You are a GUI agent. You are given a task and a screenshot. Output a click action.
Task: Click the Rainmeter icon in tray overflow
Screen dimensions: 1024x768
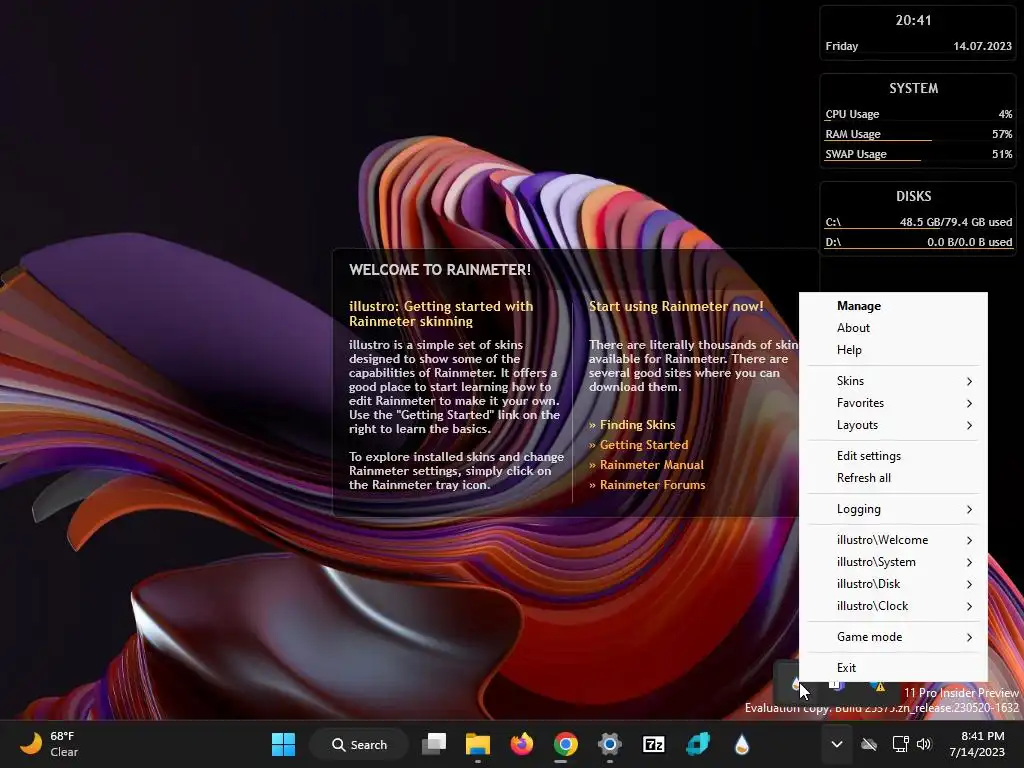(795, 684)
